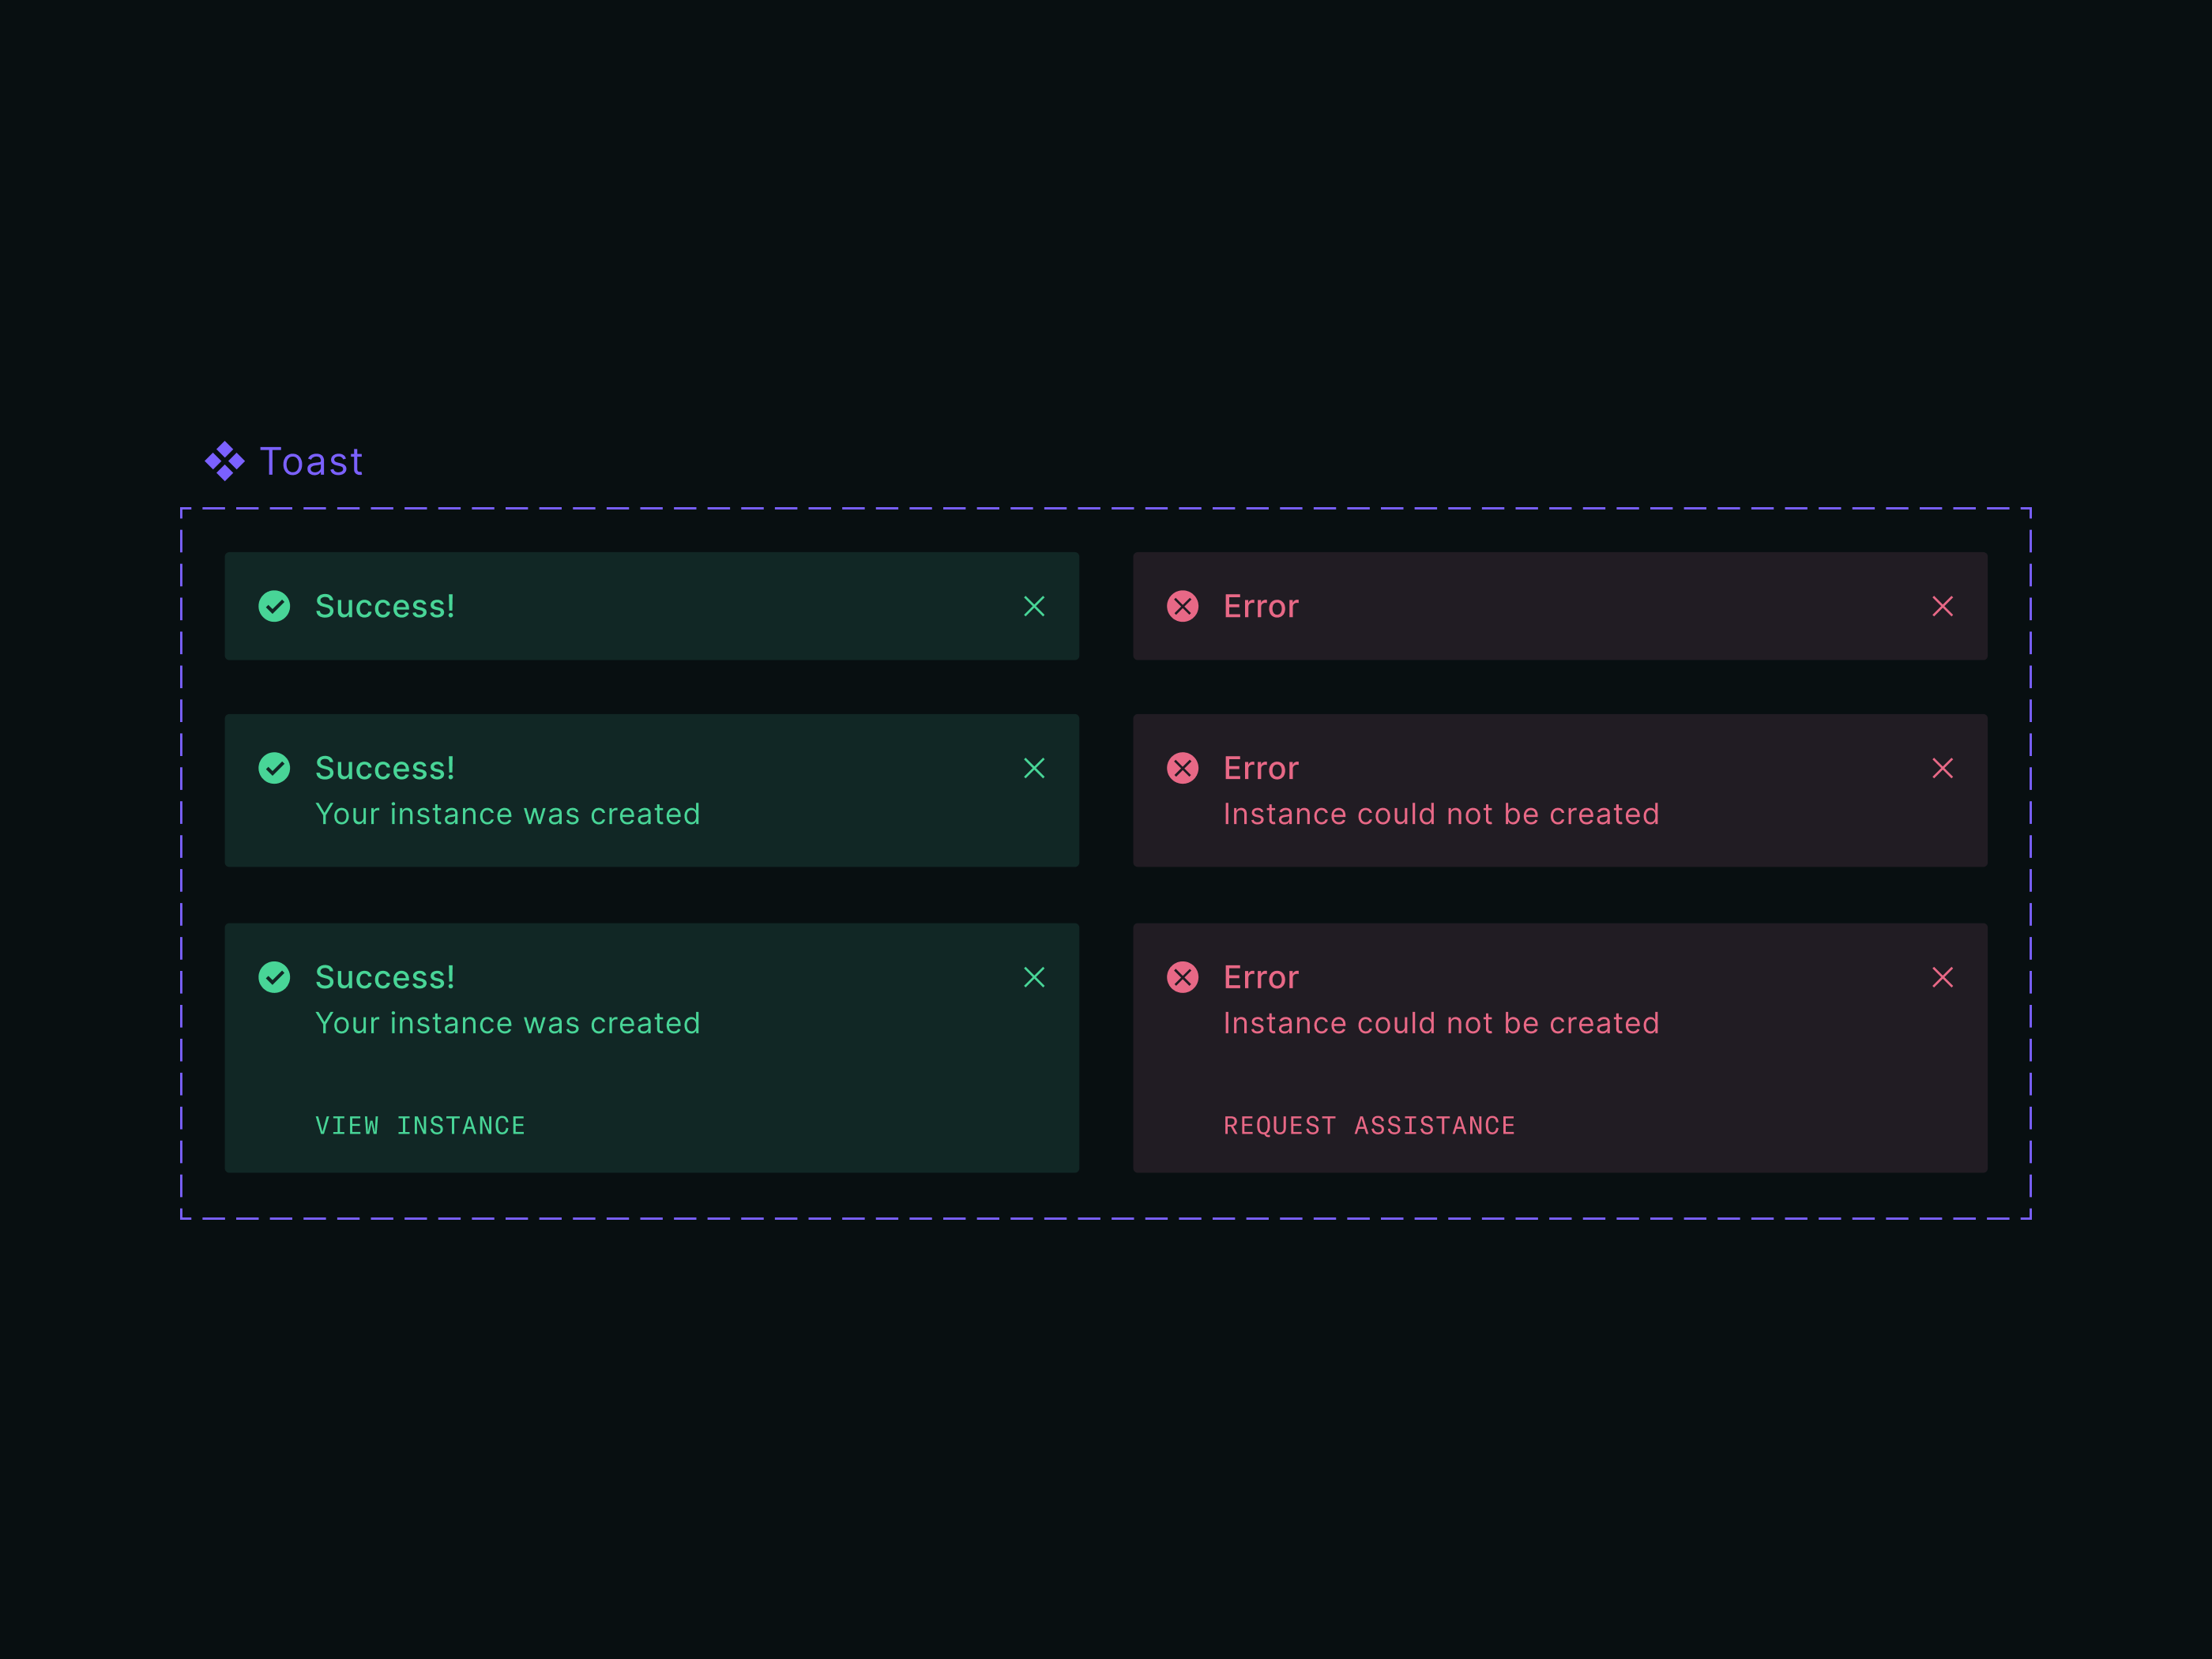2212x1659 pixels.
Task: Click red error icon in title-only Error toast
Action: tap(1182, 606)
